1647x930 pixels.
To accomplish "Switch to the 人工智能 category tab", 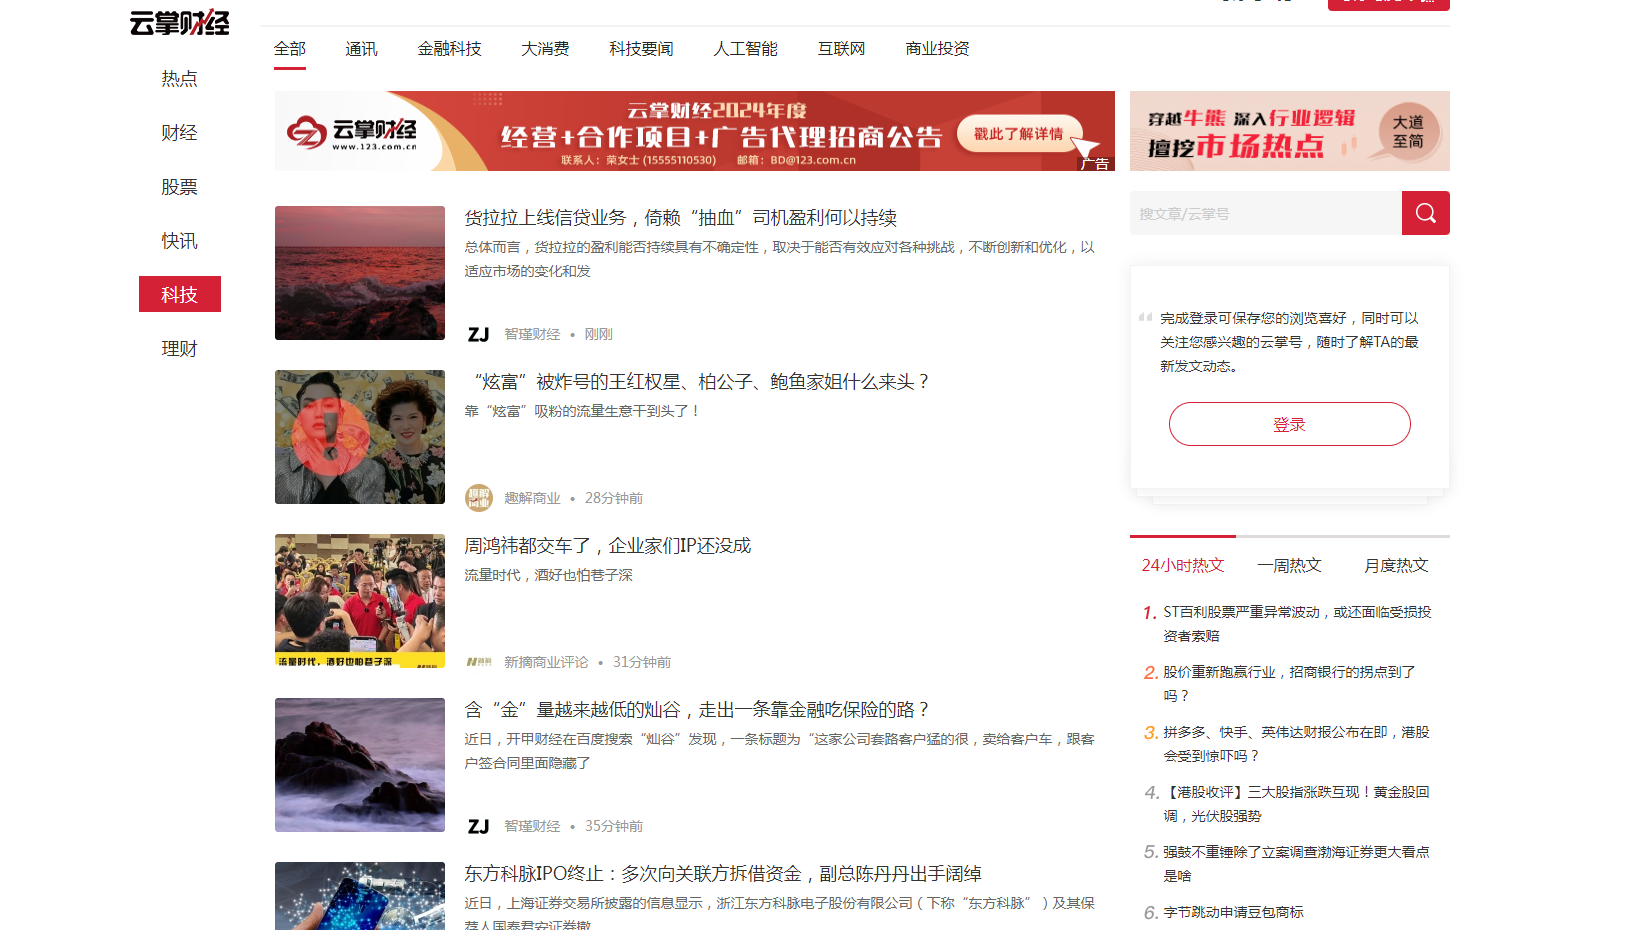I will (x=746, y=48).
